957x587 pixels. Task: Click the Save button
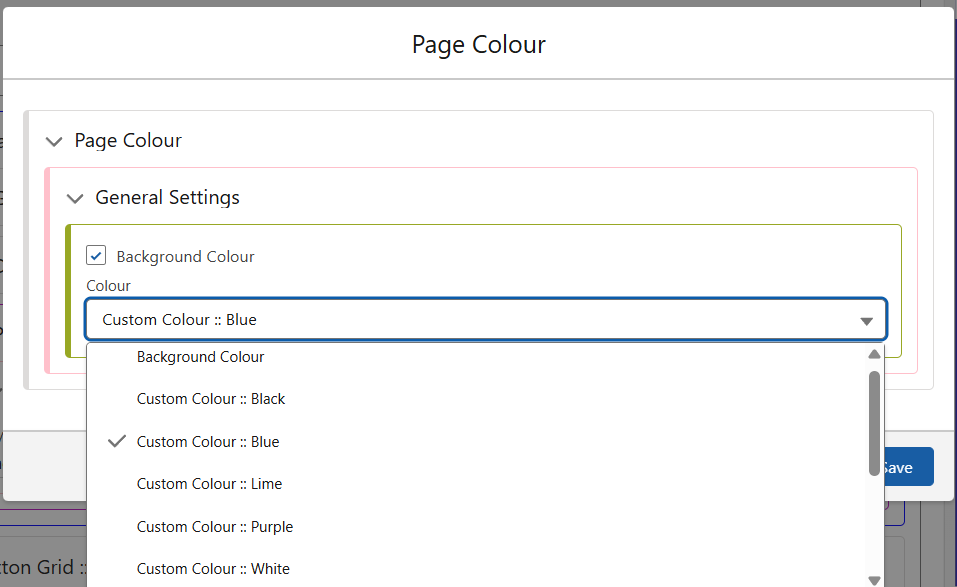click(x=905, y=467)
